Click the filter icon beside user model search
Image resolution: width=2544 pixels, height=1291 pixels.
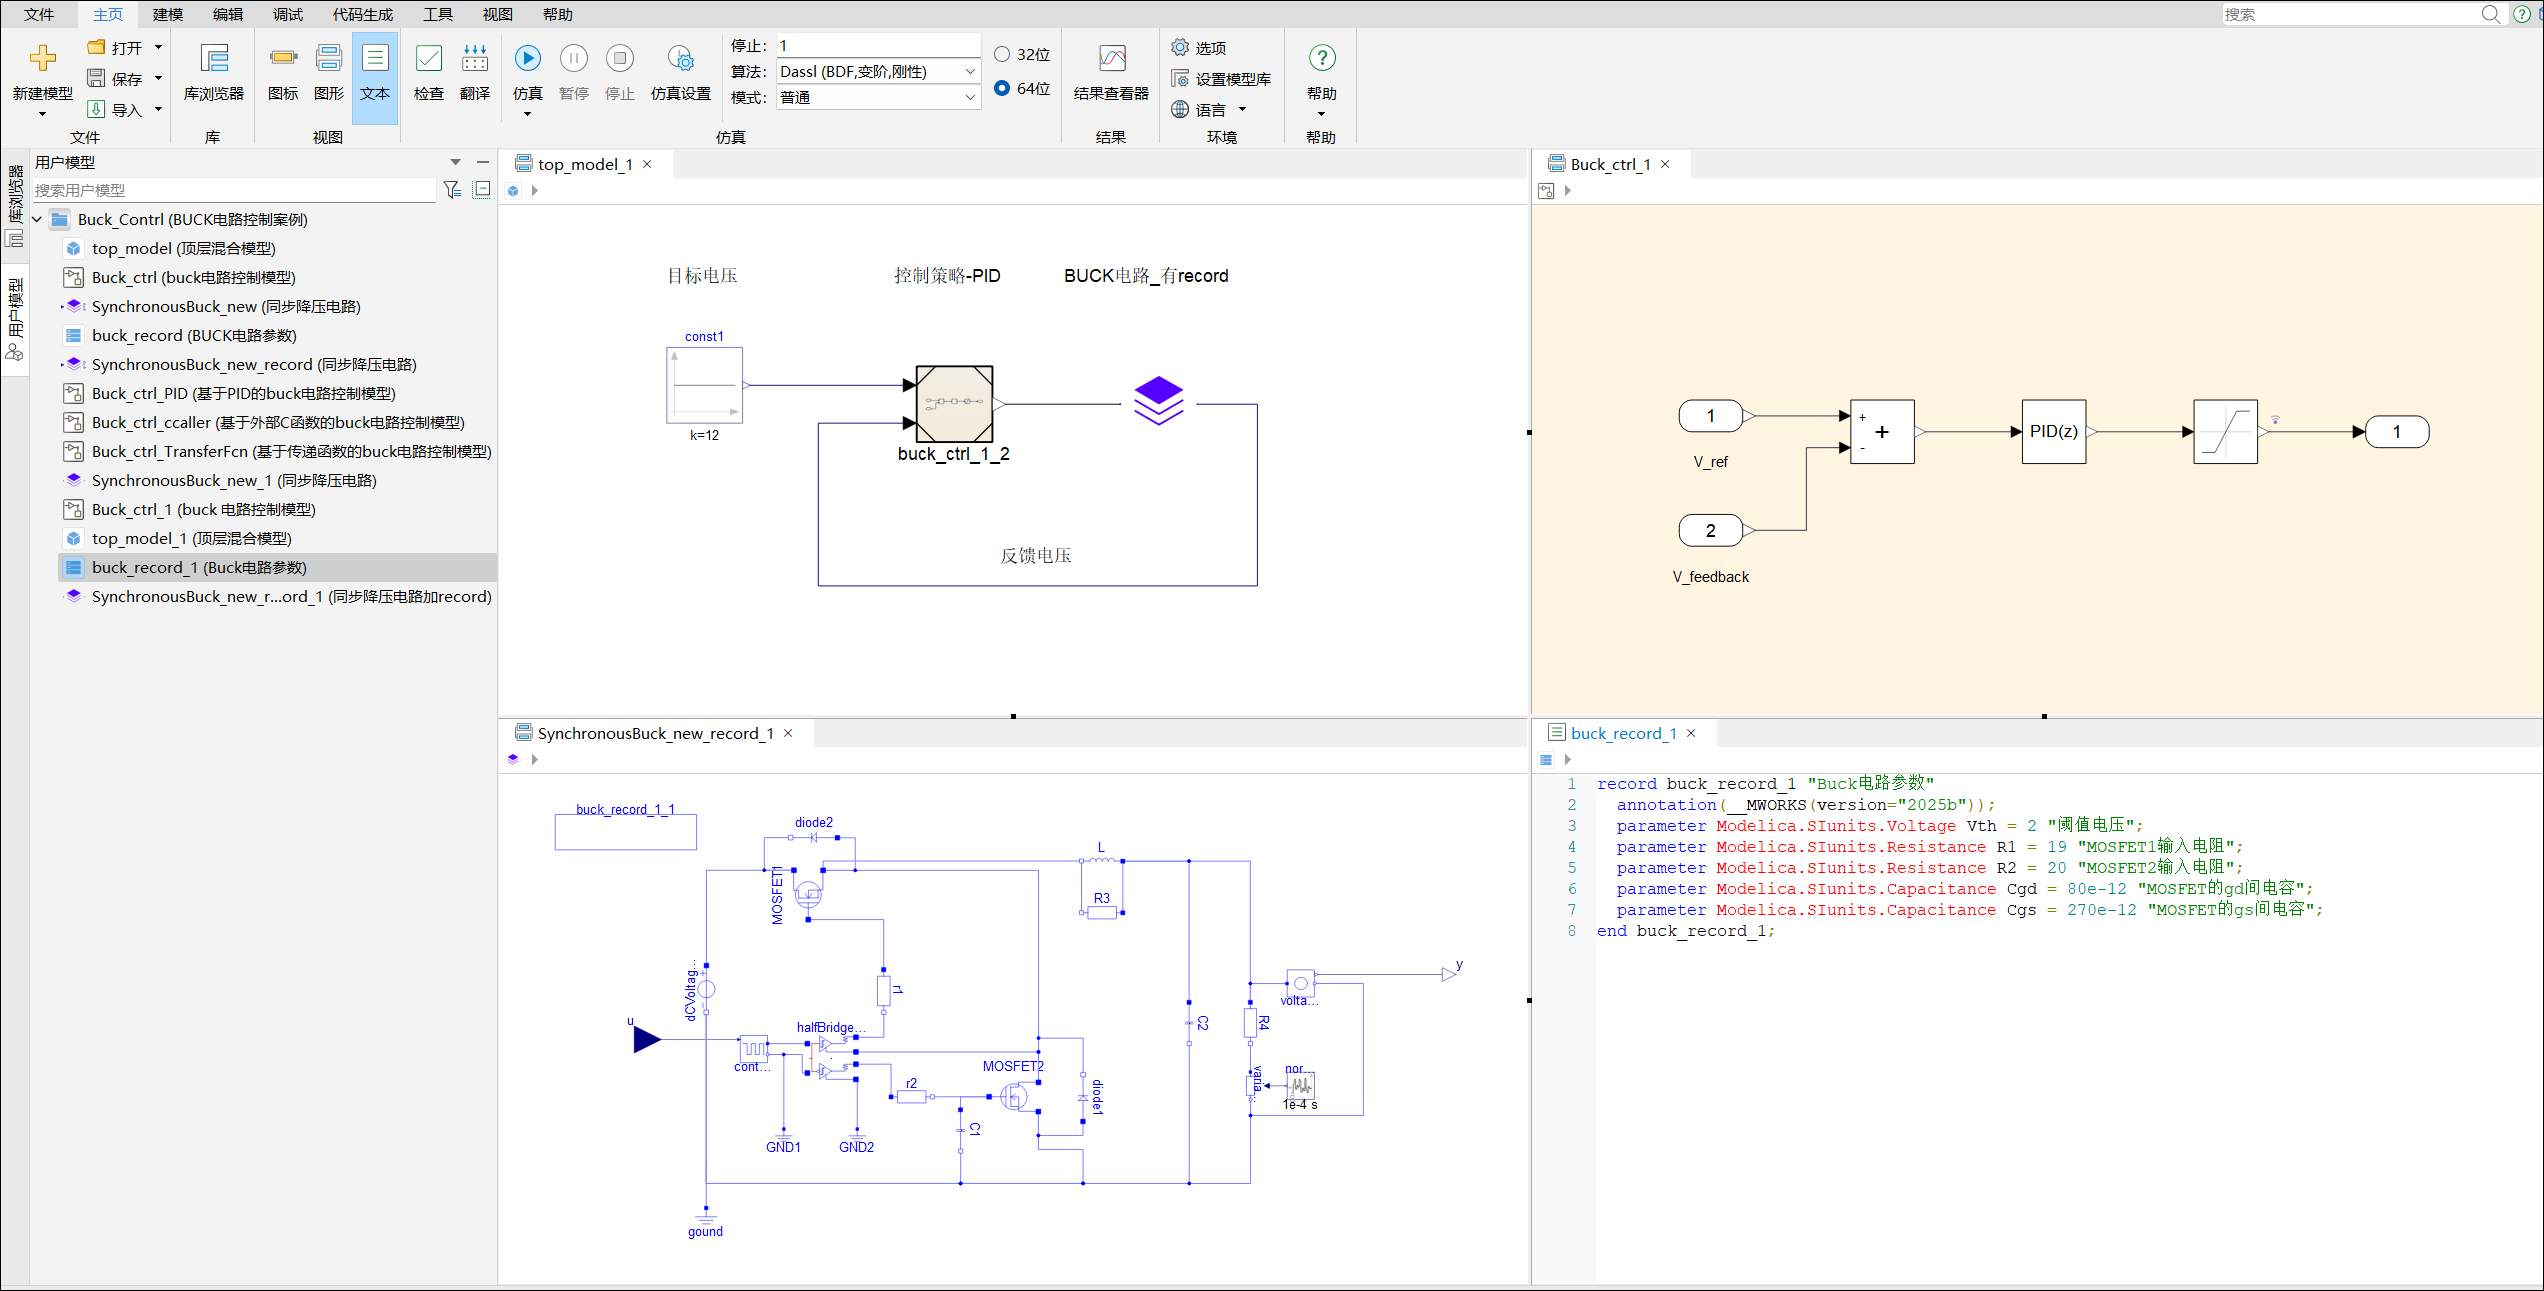click(x=452, y=189)
